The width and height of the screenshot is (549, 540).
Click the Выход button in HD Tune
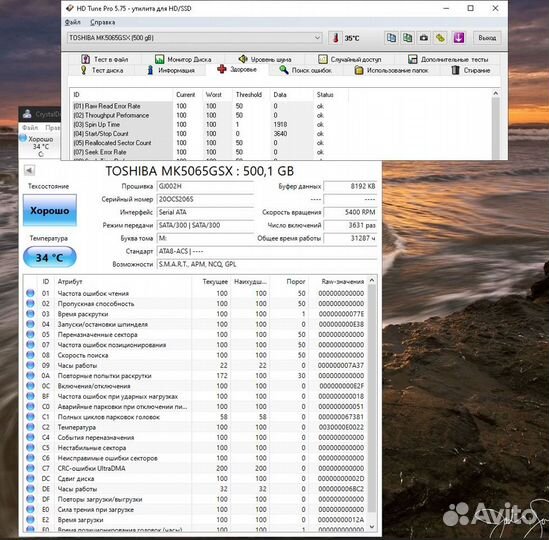pos(487,38)
